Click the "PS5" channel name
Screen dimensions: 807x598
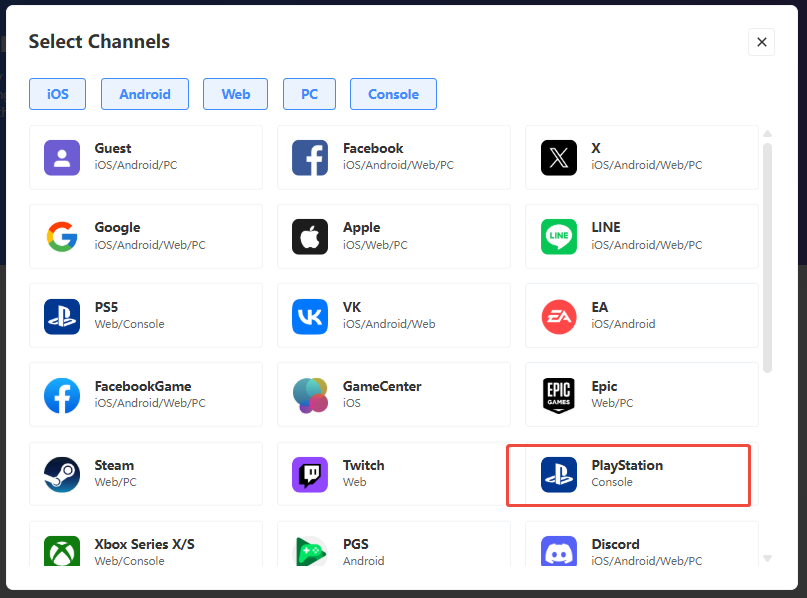click(106, 307)
